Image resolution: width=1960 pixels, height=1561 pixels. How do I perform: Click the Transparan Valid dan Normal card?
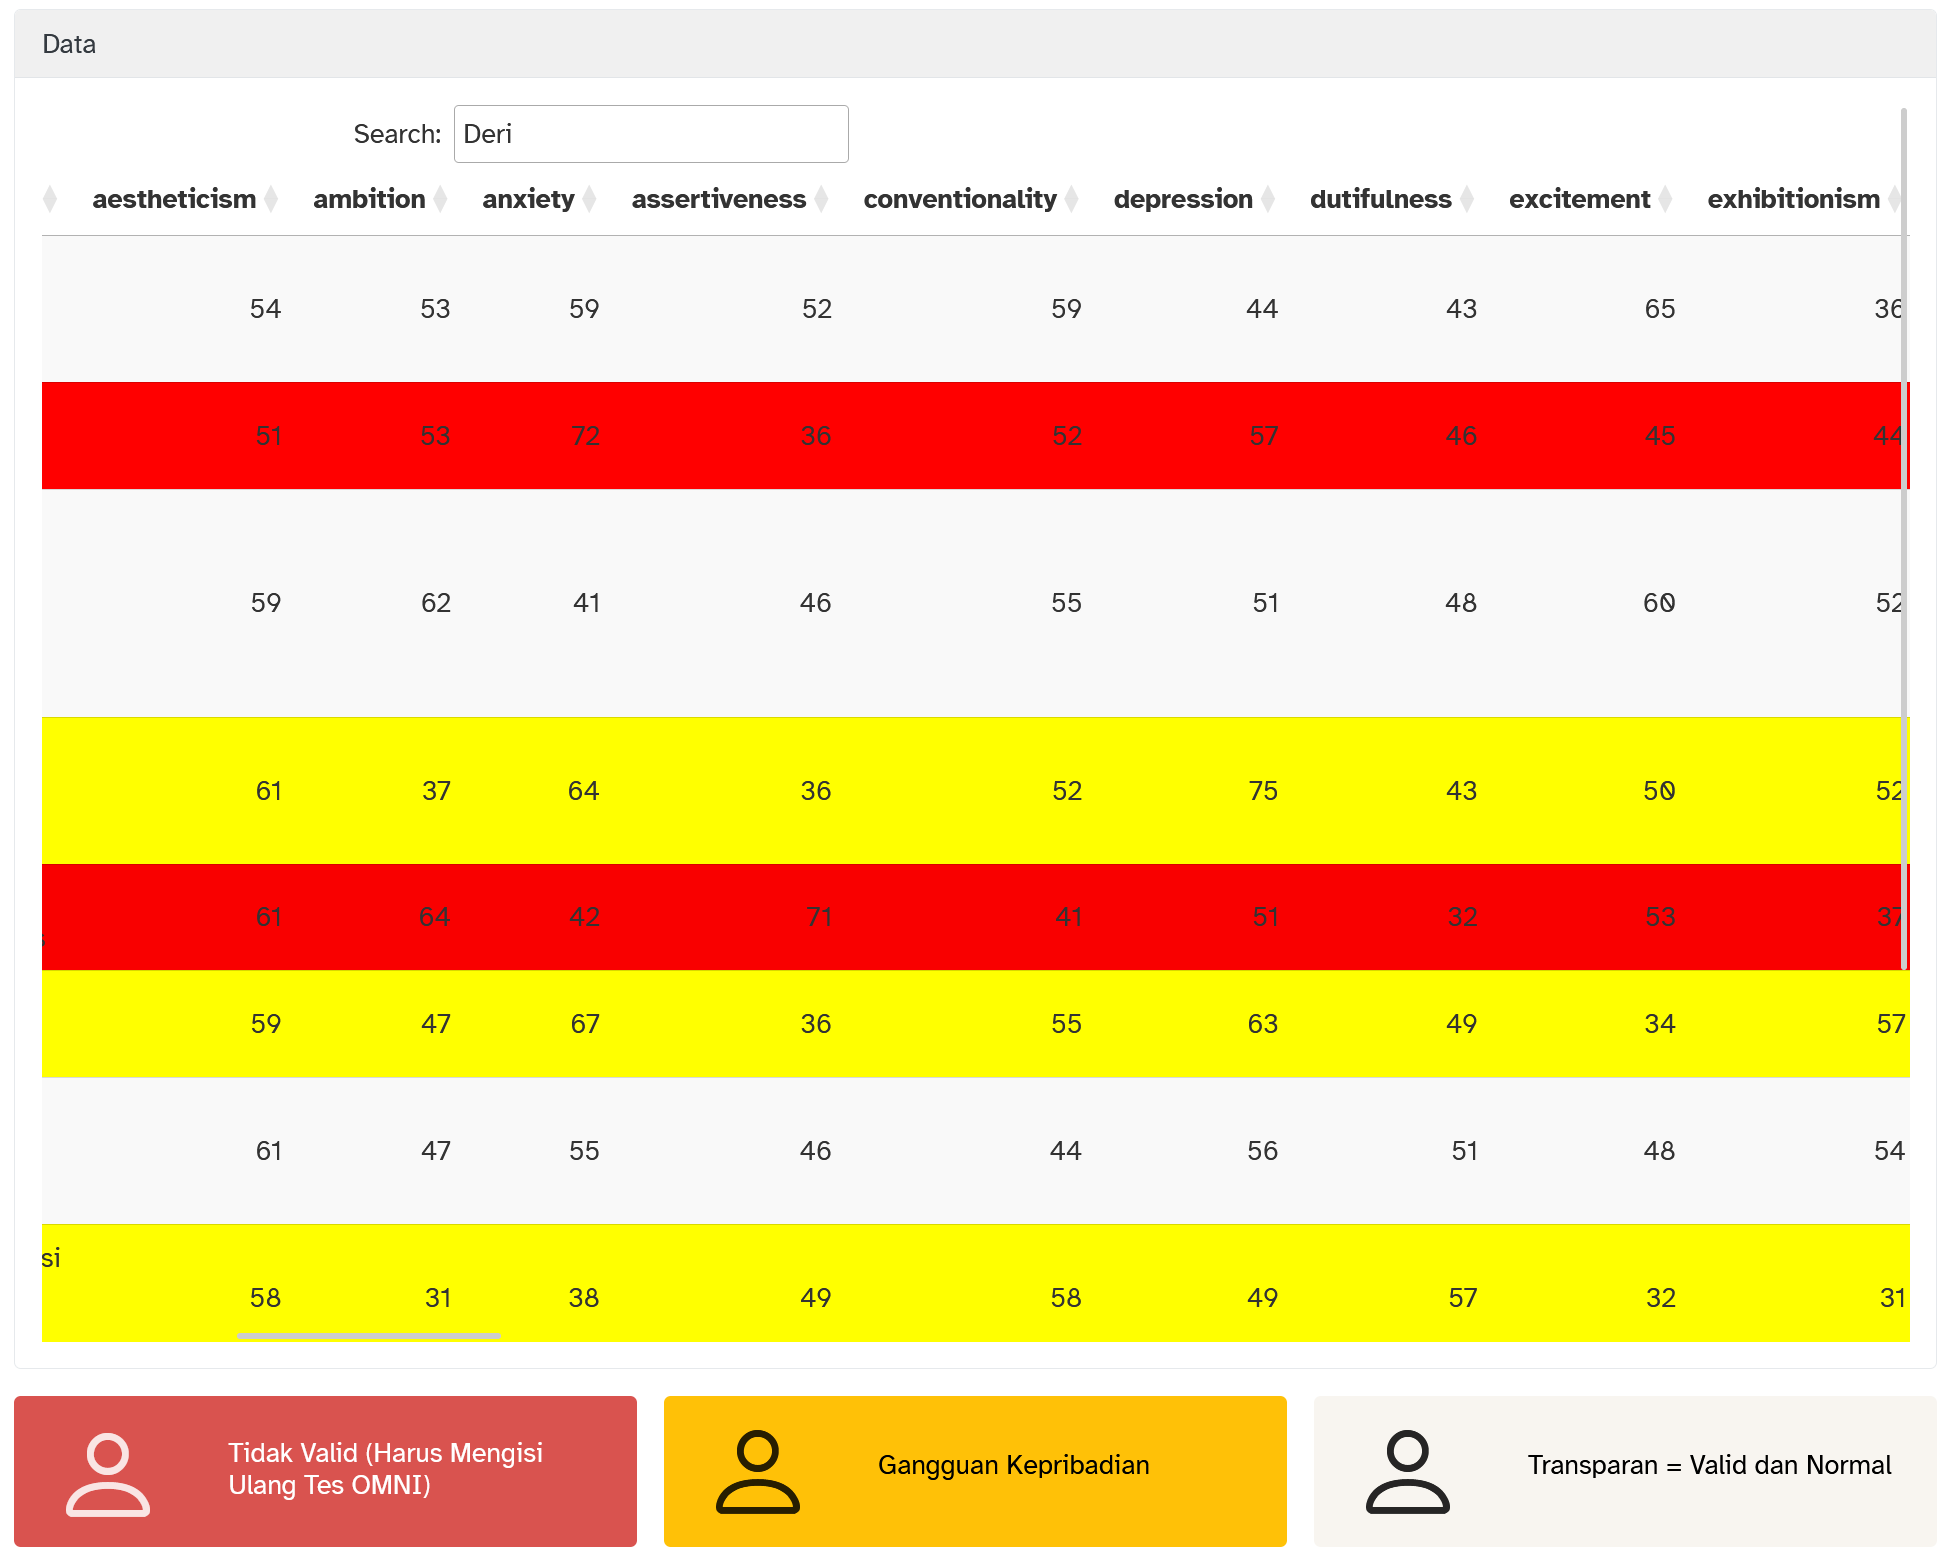point(1625,1471)
